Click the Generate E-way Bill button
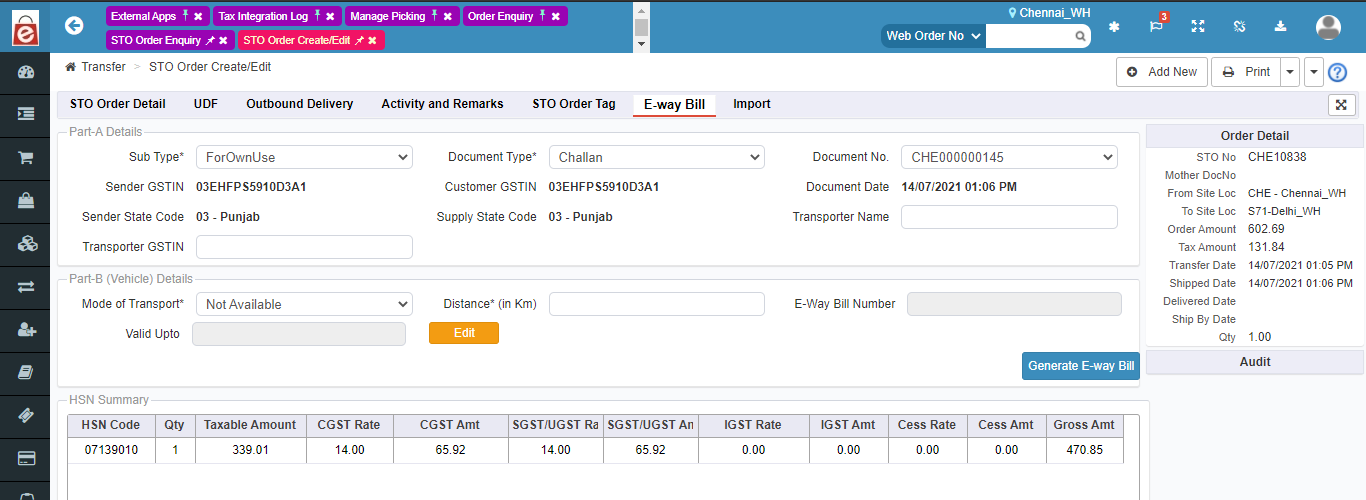 1081,366
